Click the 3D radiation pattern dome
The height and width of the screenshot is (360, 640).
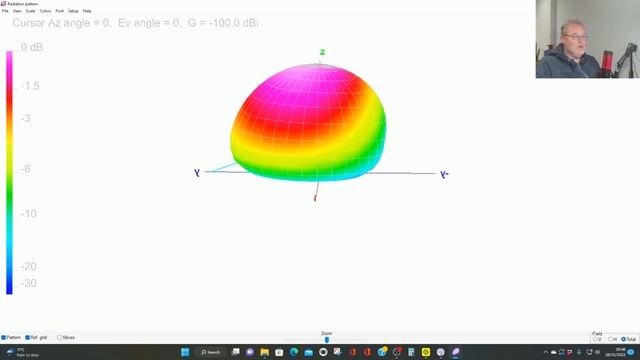click(x=308, y=122)
